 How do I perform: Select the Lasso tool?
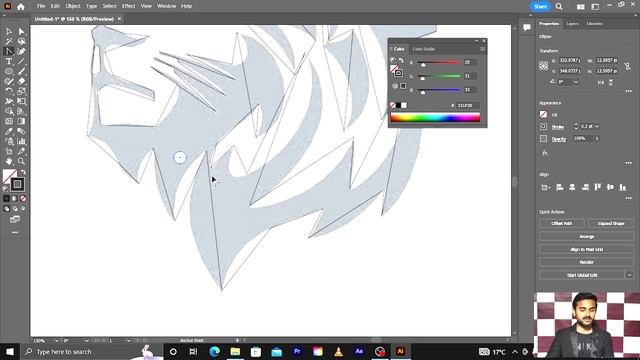[21, 41]
